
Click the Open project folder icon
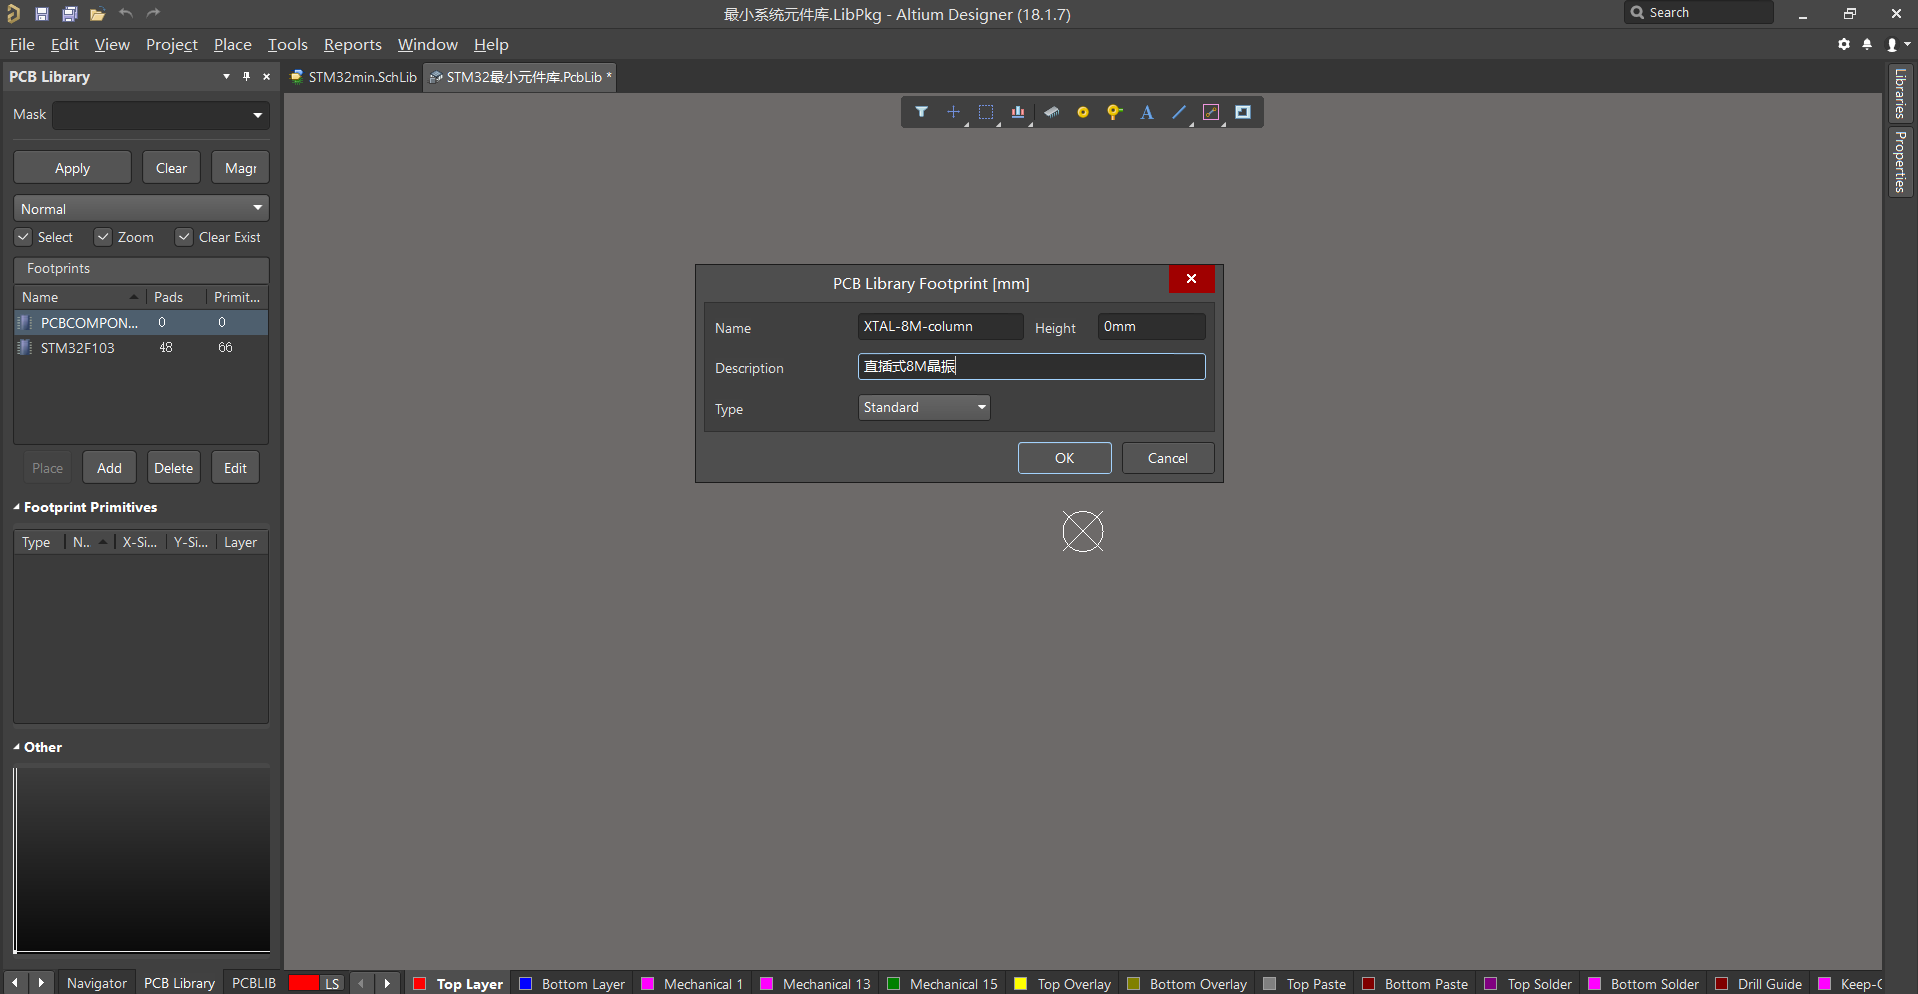(x=97, y=14)
